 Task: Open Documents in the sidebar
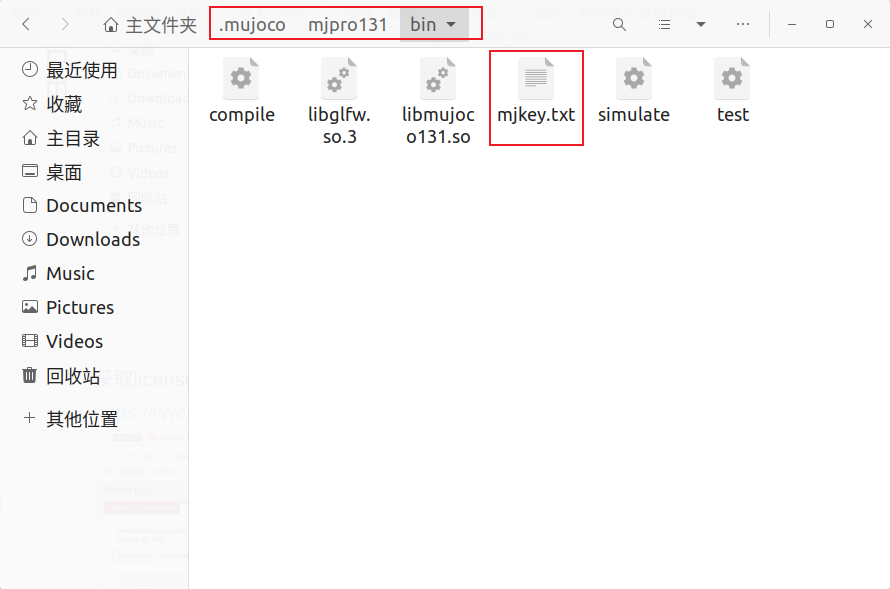[94, 205]
